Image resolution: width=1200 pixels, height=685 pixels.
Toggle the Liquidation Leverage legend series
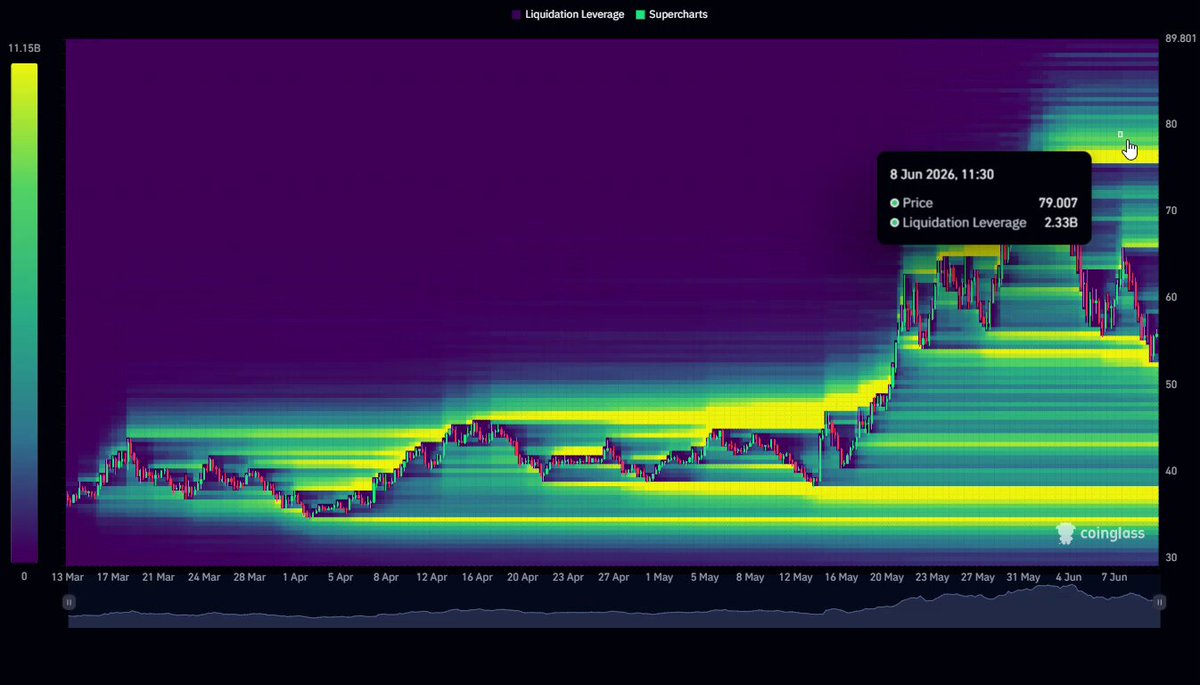568,15
